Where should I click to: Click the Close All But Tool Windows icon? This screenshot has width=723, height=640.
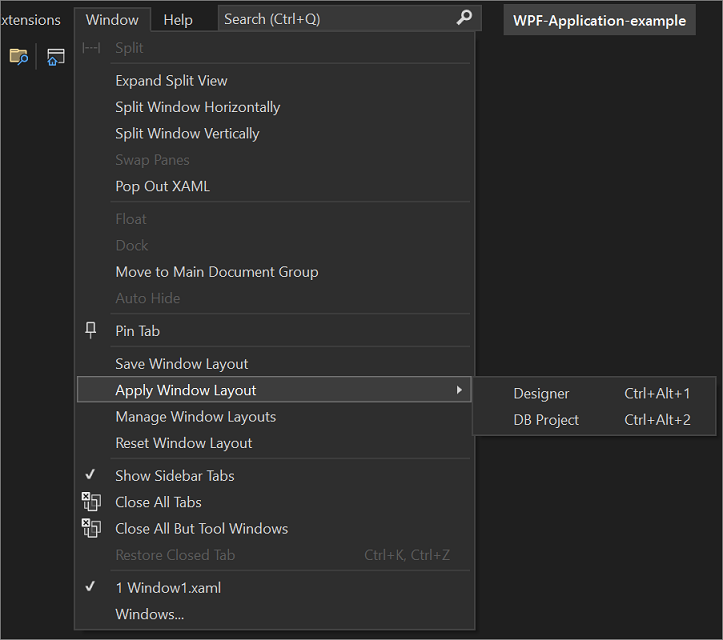coord(92,528)
